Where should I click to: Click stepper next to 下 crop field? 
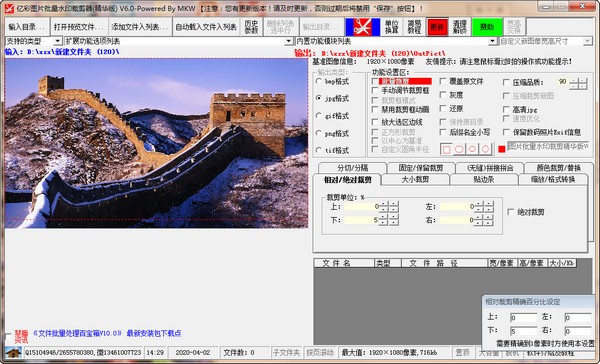389,220
